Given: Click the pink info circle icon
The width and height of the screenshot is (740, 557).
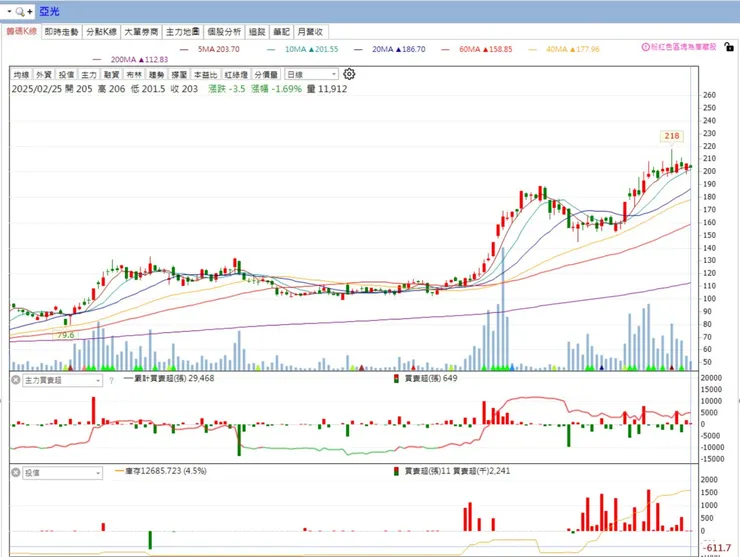Looking at the screenshot, I should click(x=646, y=47).
